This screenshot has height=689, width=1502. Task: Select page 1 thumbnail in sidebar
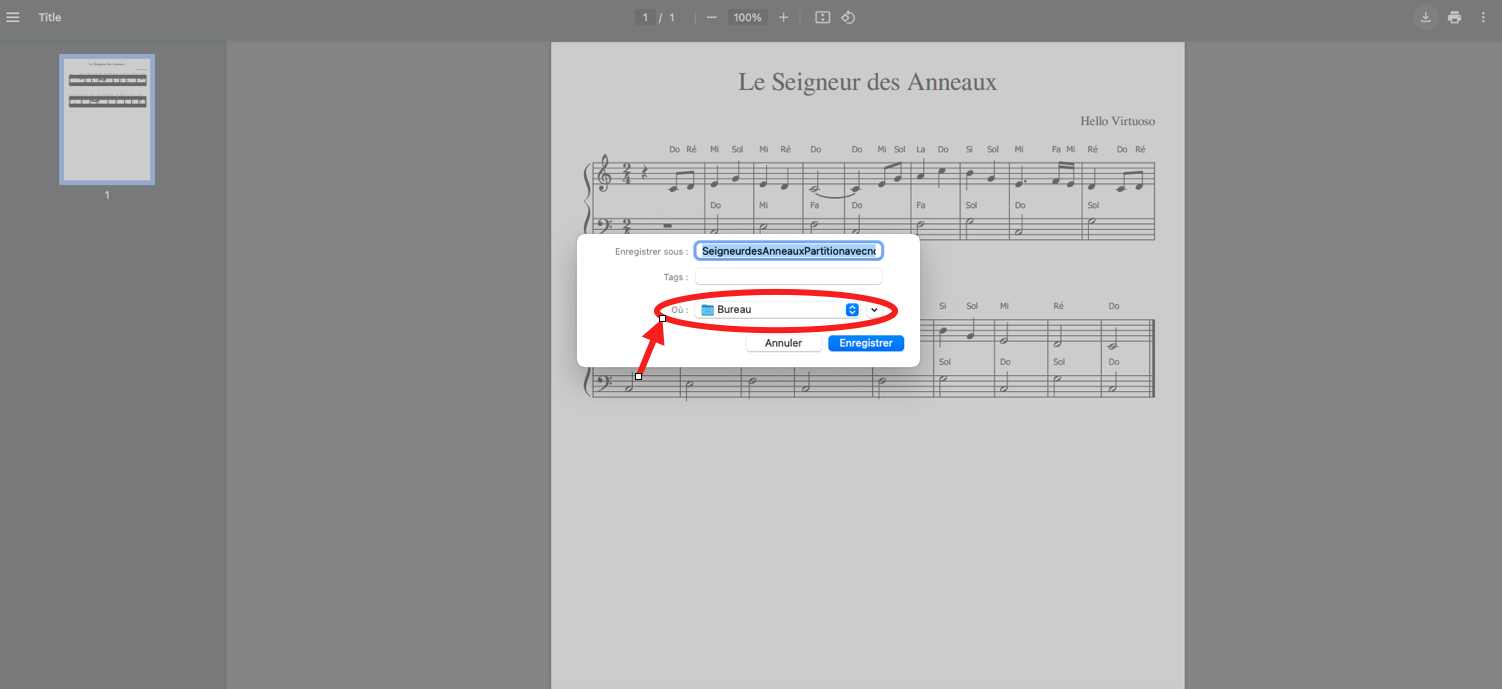[x=107, y=119]
